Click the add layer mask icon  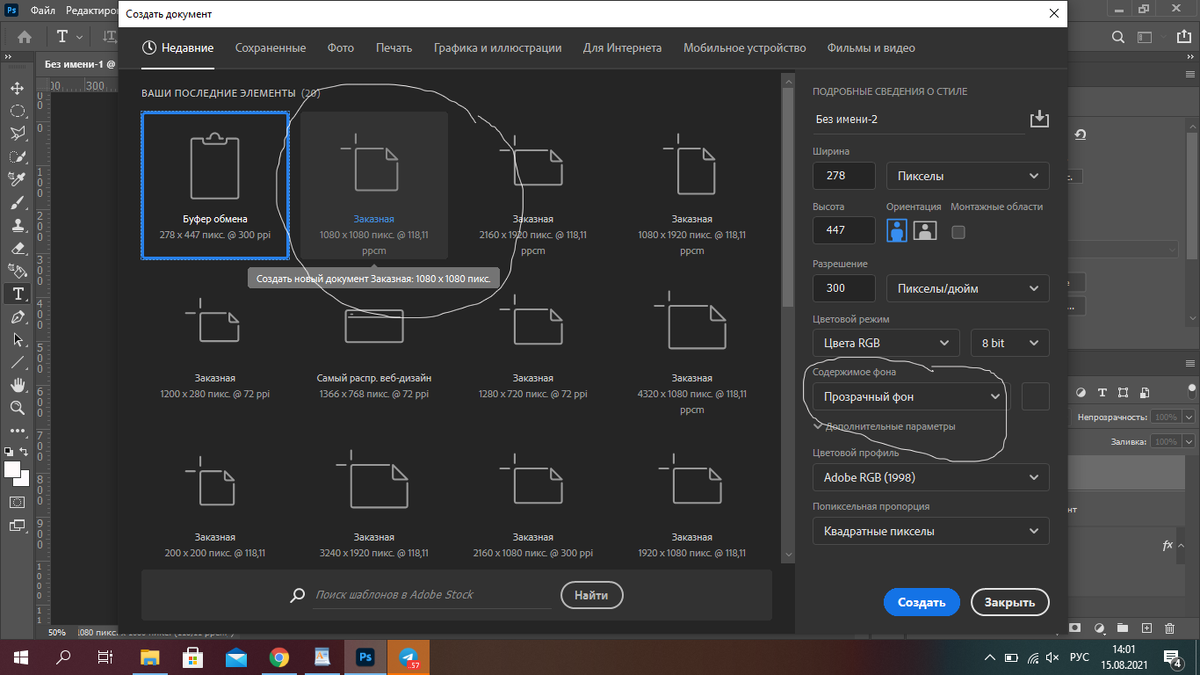point(1075,628)
